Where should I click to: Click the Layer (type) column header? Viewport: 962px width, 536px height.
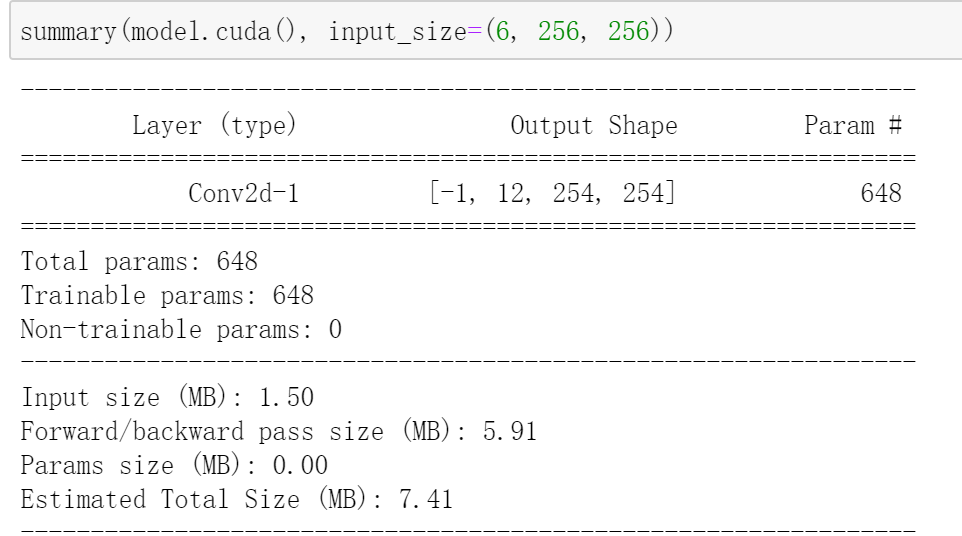tap(214, 126)
